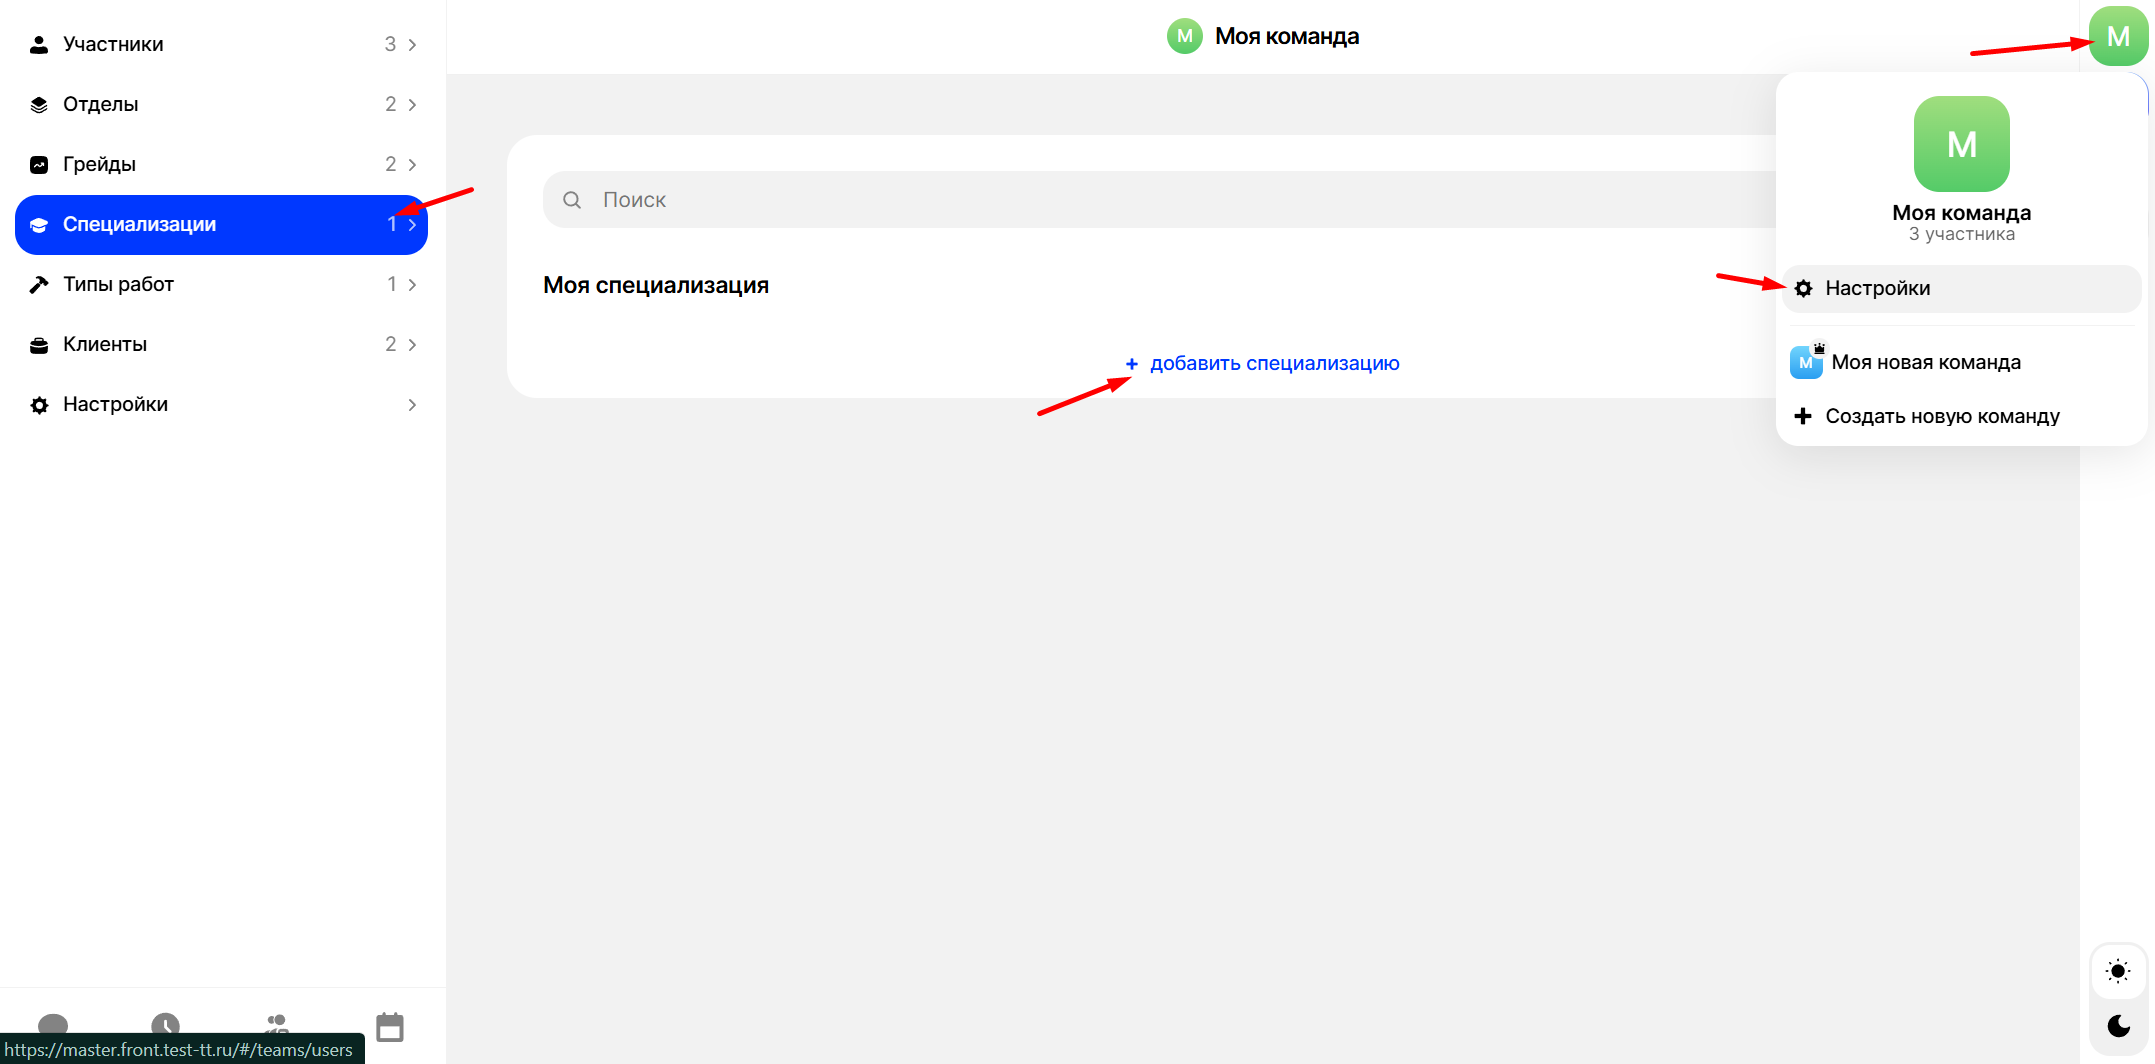Expand the Клиенты chevron arrow

pyautogui.click(x=412, y=345)
